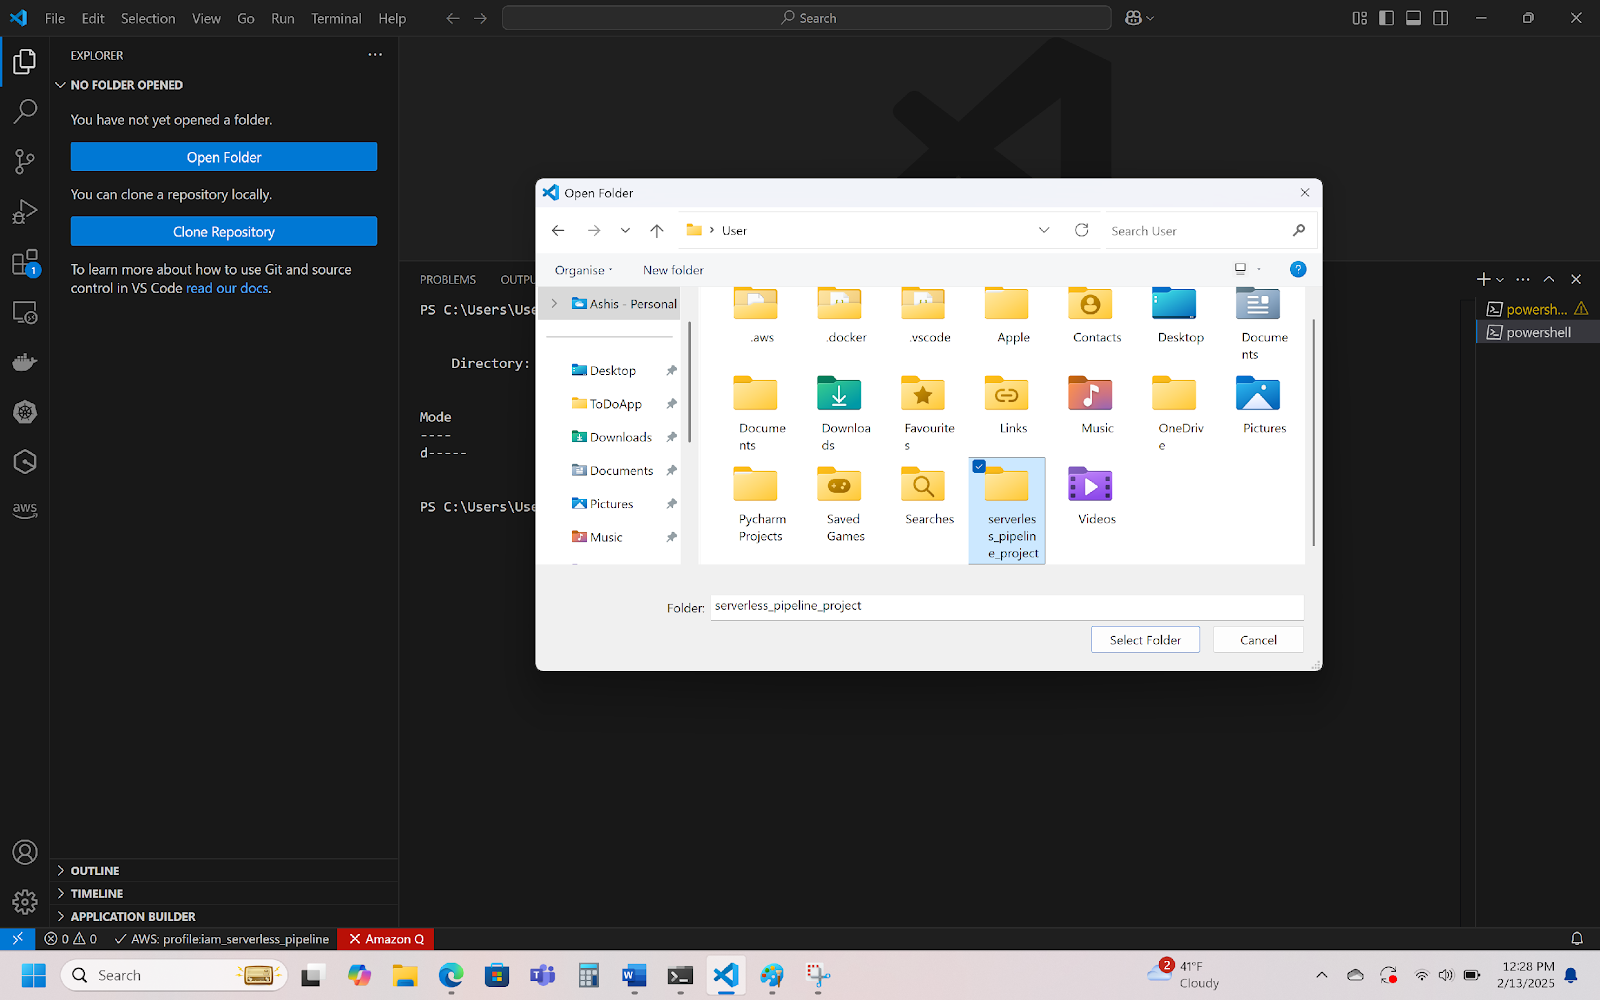This screenshot has height=1000, width=1600.
Task: Click Amazon Q status bar item
Action: tap(386, 939)
